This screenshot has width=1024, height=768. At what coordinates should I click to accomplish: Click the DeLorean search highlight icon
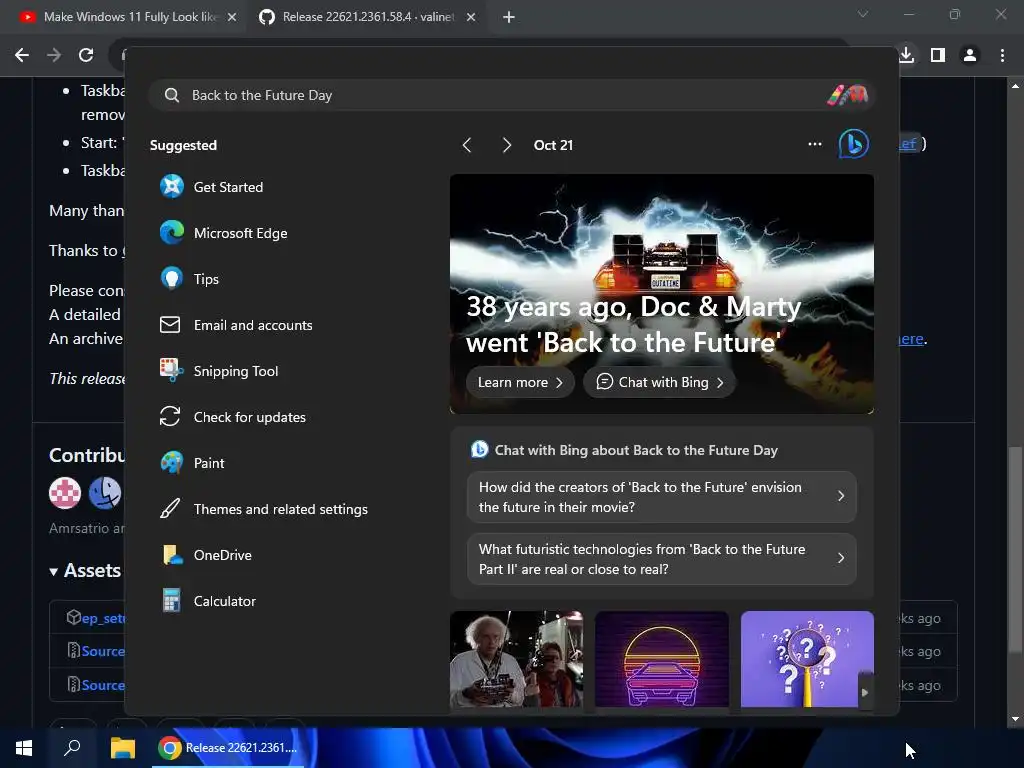(x=847, y=95)
